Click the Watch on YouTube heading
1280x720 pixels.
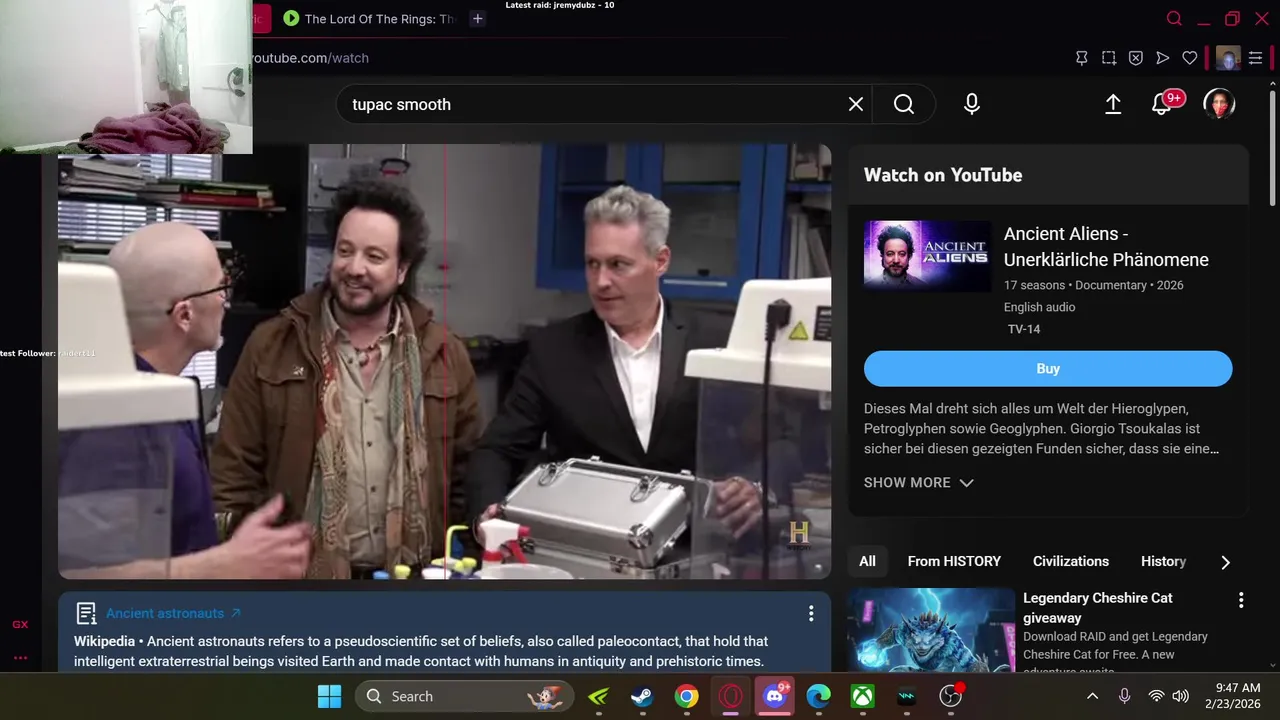943,175
